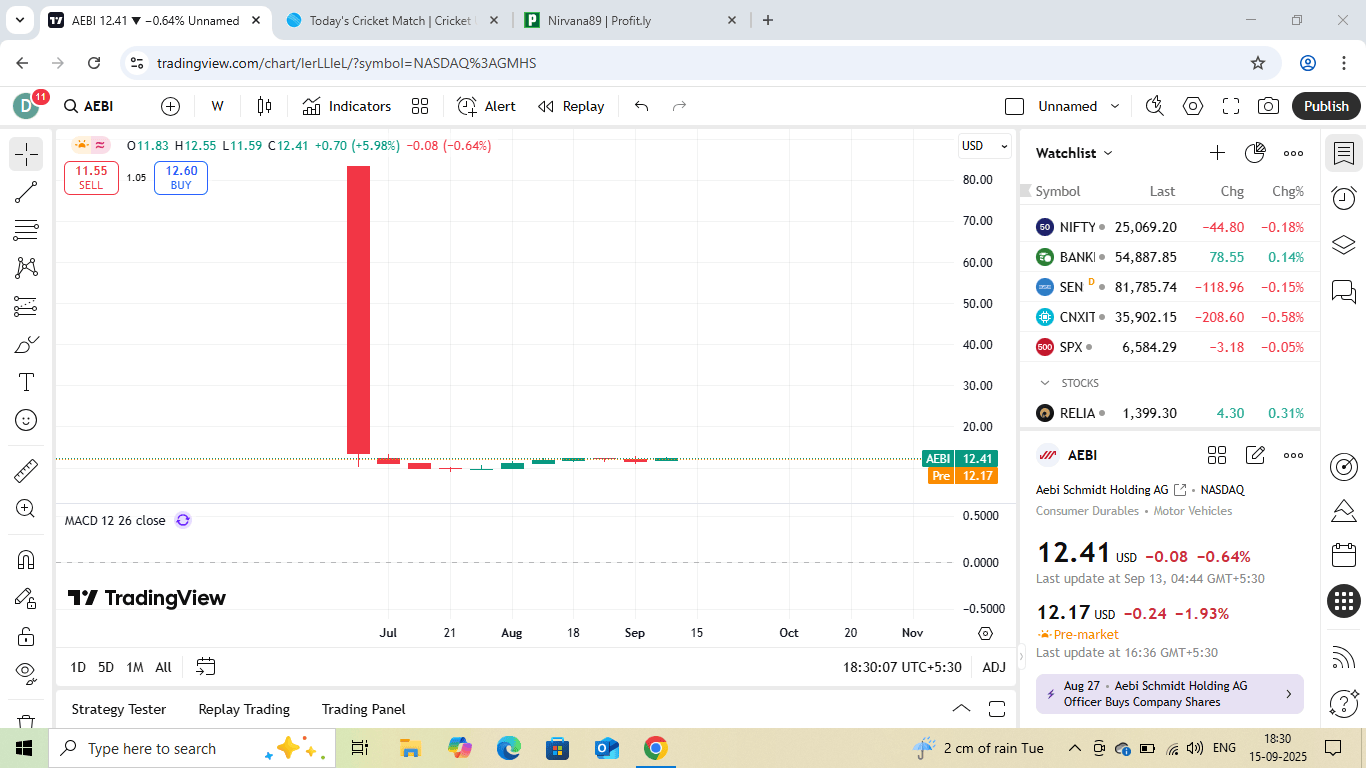Collapse the bottom panel with chevron
Screen dimensions: 1366x768
961,709
